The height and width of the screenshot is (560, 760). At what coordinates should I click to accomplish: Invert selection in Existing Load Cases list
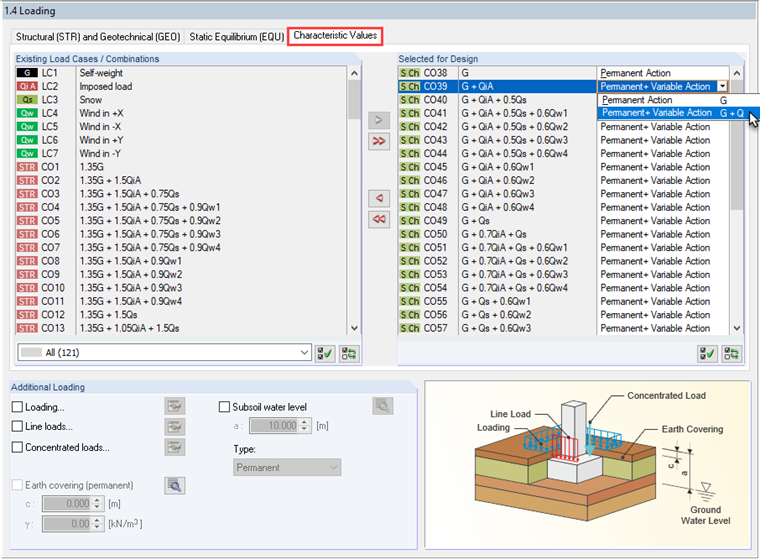[x=349, y=353]
